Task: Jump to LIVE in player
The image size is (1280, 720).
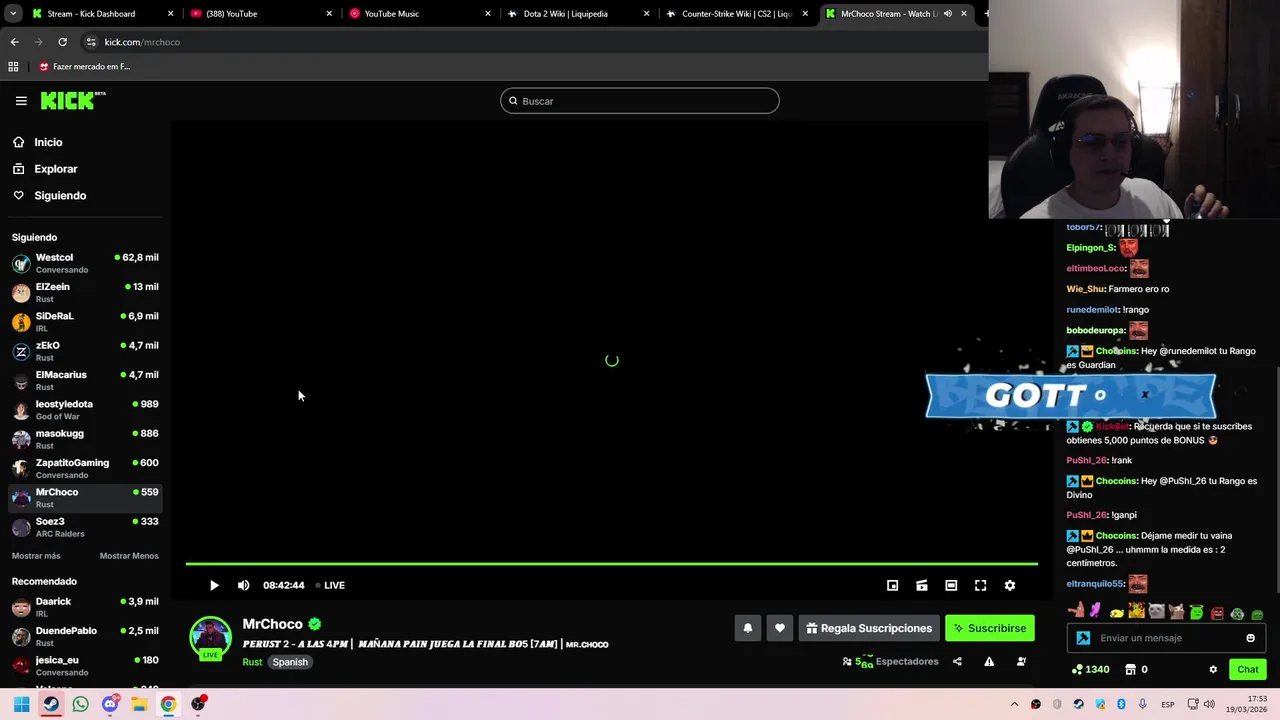Action: pyautogui.click(x=330, y=586)
